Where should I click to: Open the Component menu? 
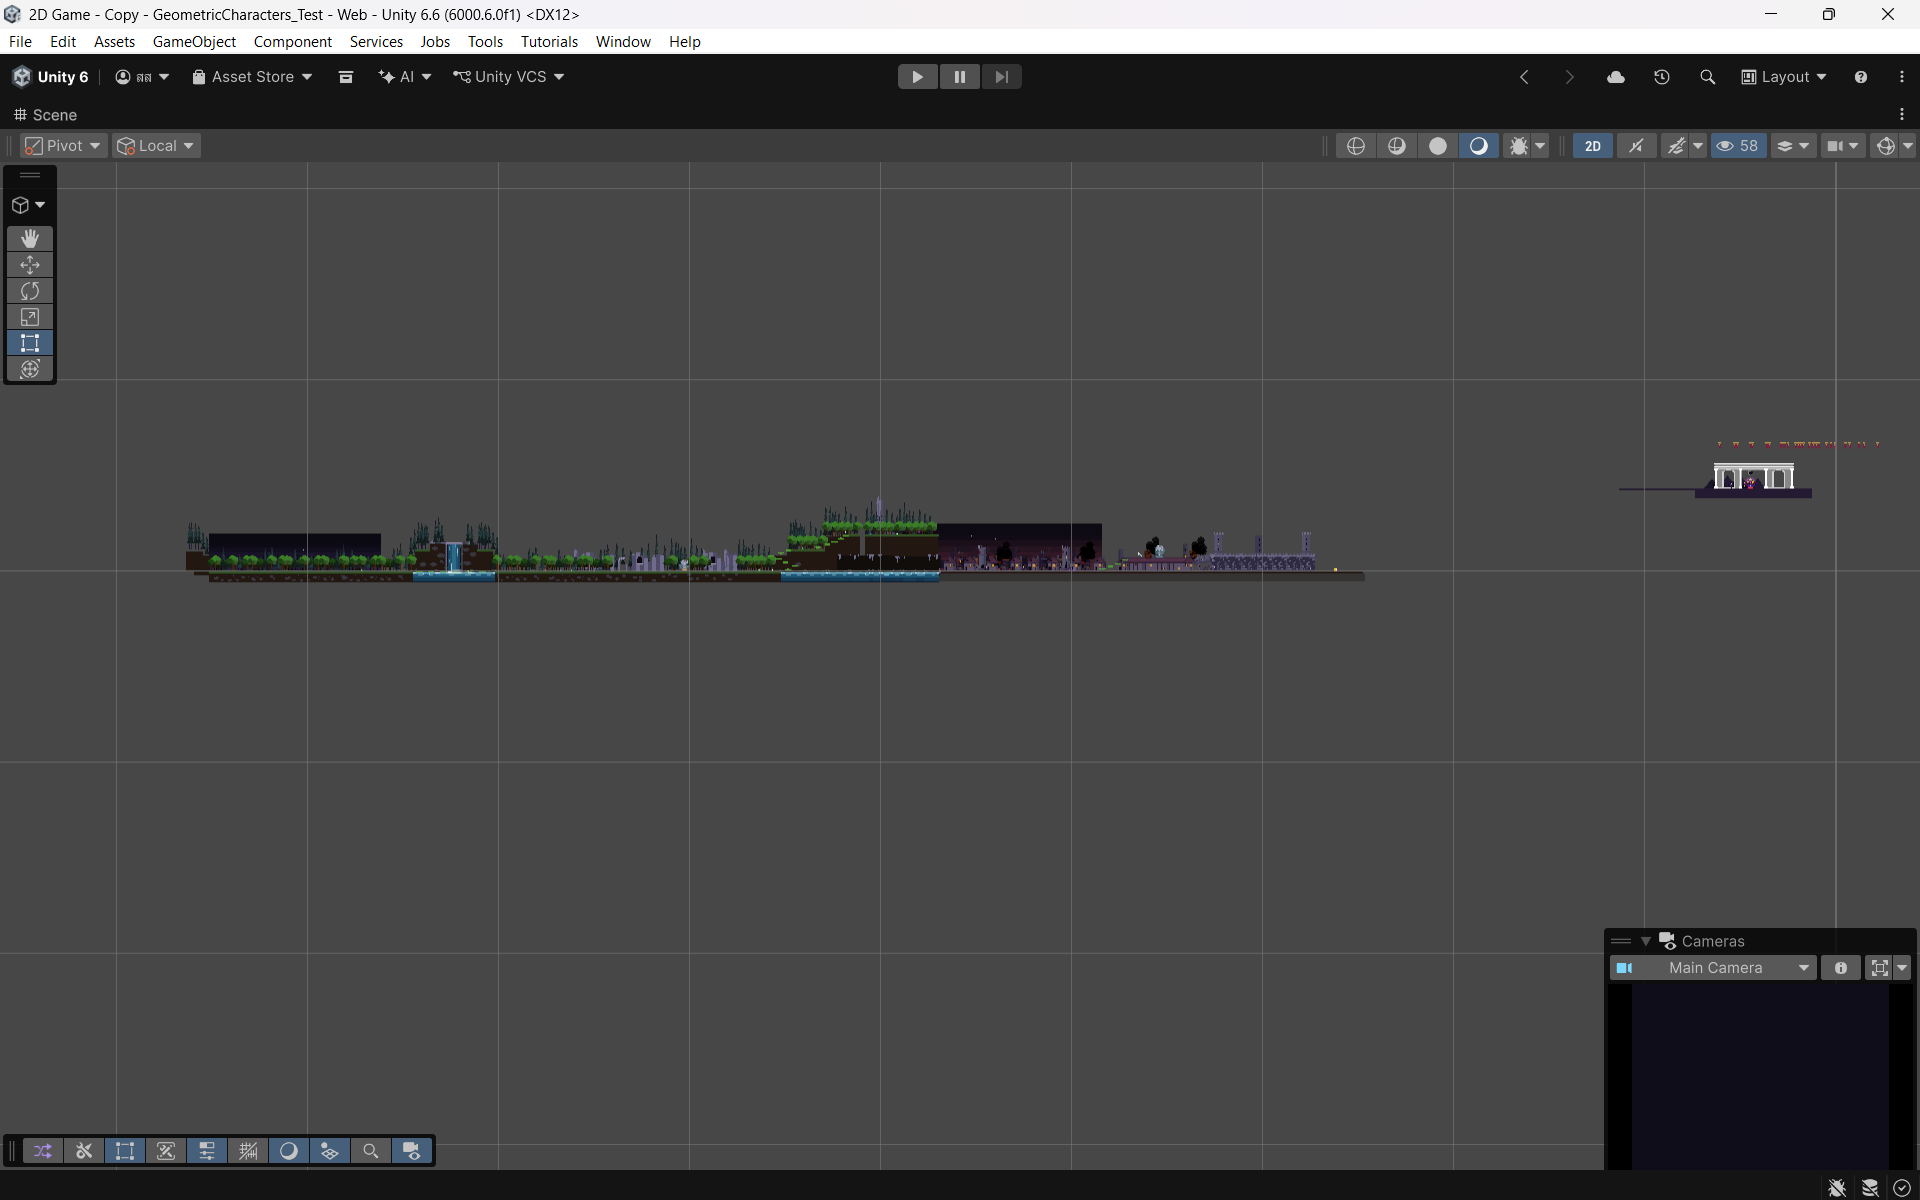pos(292,41)
